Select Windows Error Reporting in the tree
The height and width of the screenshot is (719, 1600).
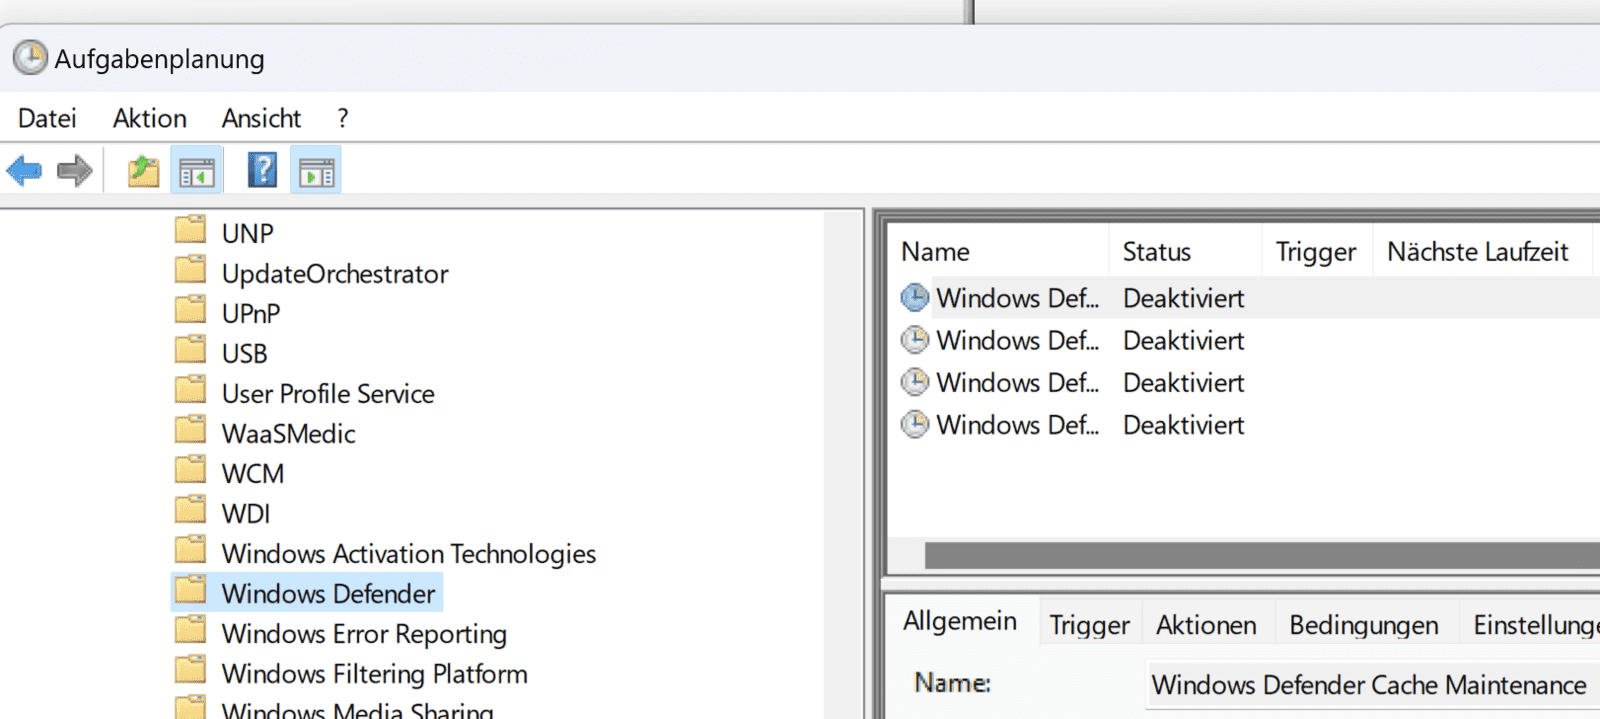click(x=364, y=633)
